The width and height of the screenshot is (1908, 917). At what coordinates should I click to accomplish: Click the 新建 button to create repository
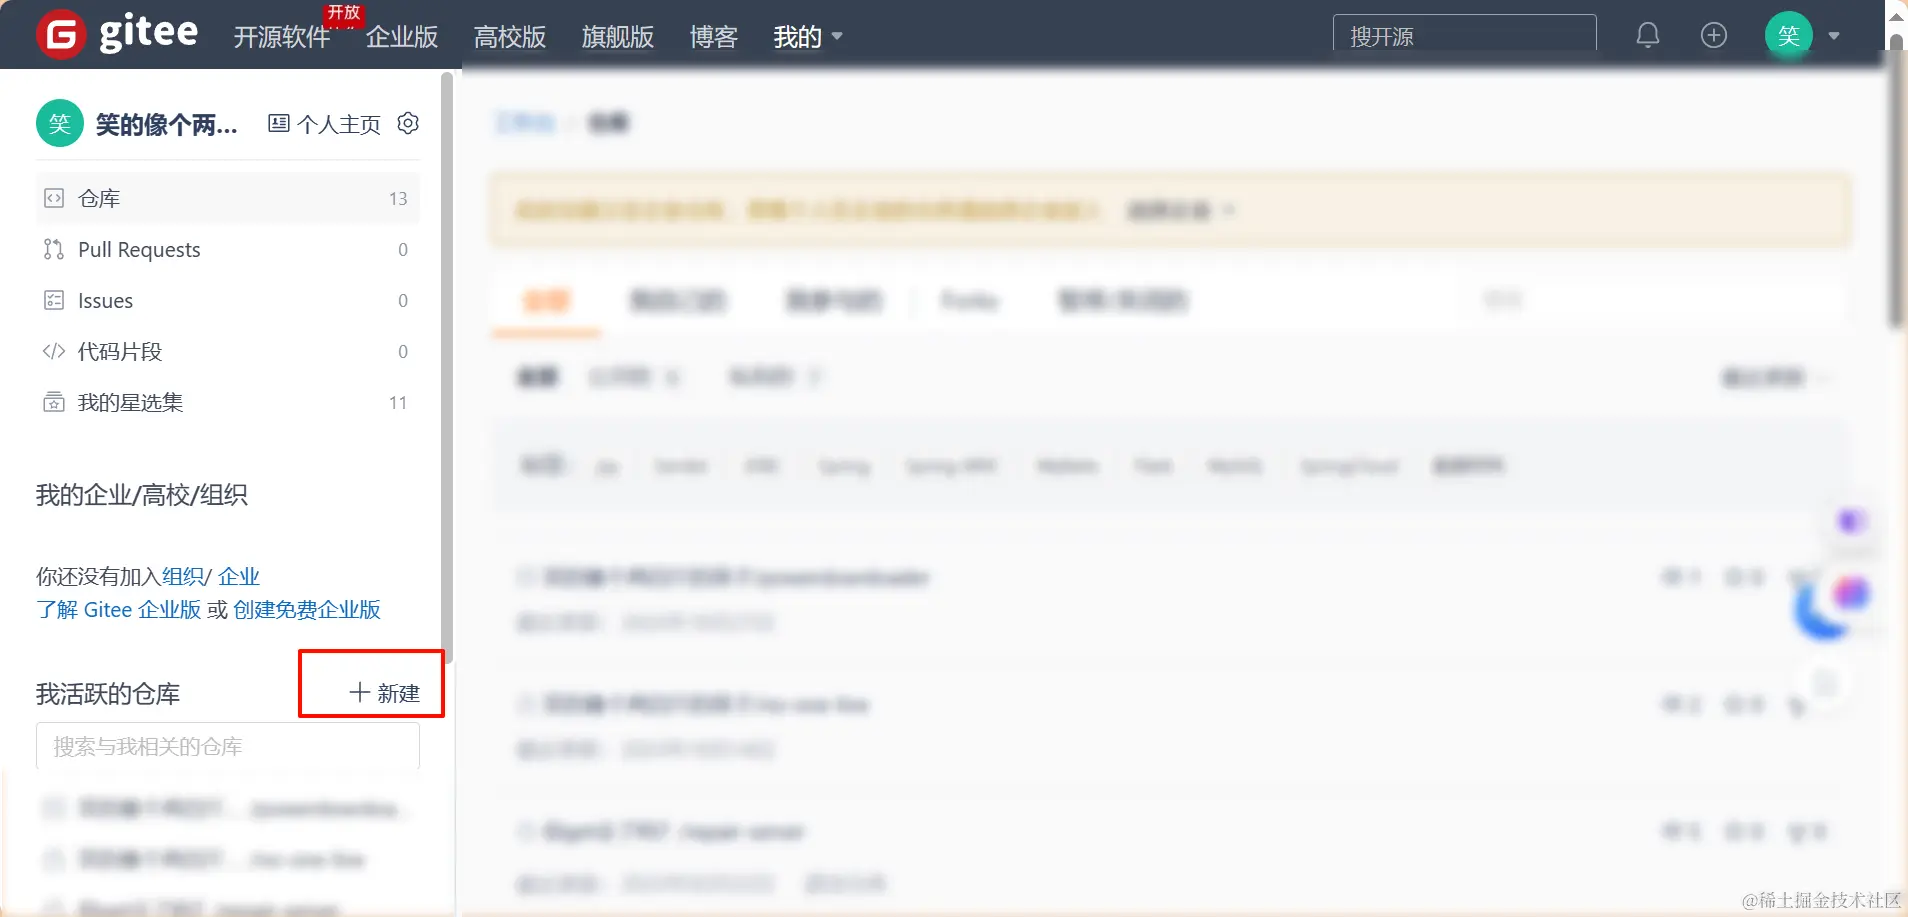tap(384, 693)
